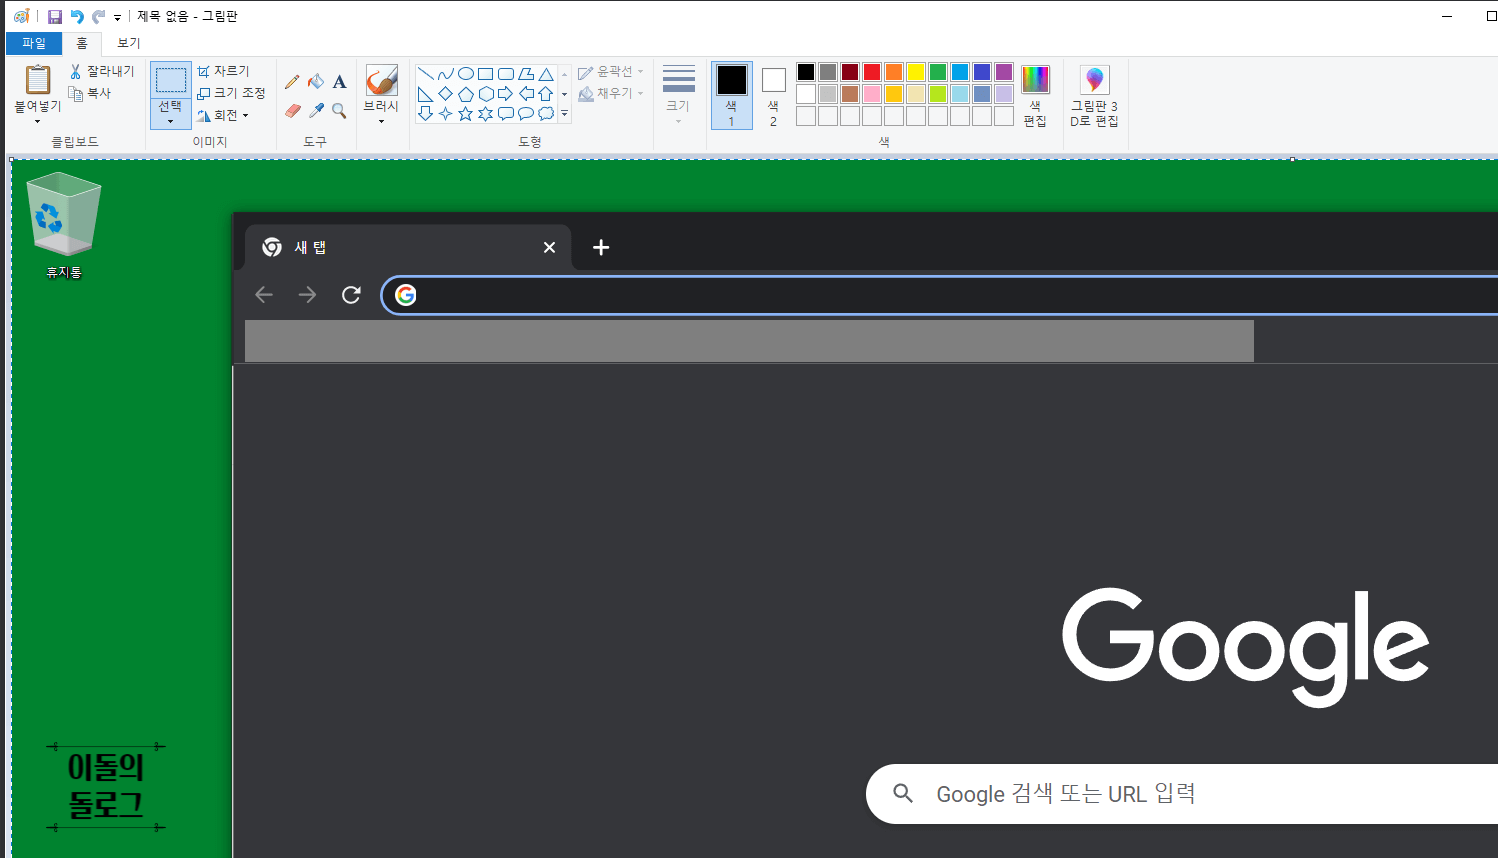The height and width of the screenshot is (858, 1498).
Task: Select 색 2 background color box
Action: [773, 96]
